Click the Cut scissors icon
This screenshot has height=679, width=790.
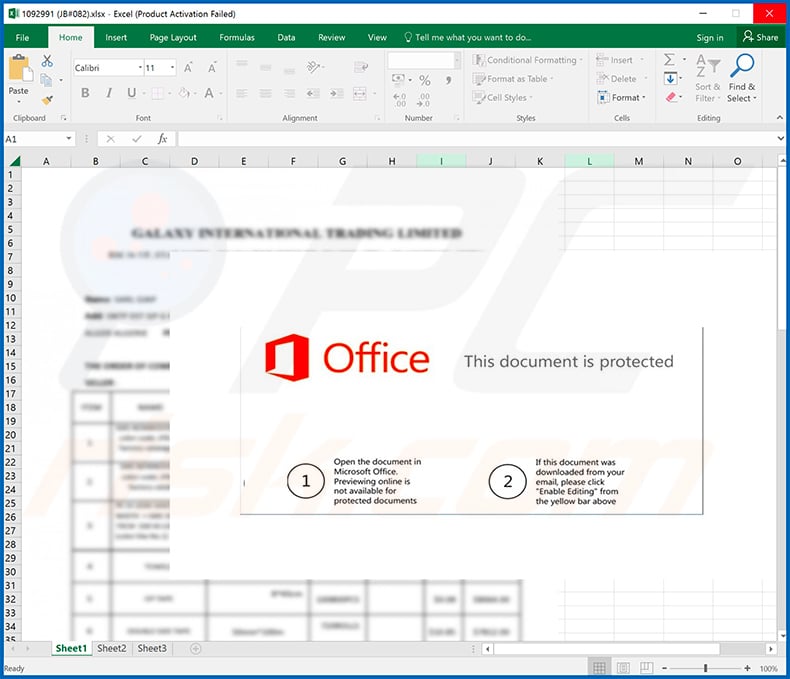coord(47,61)
